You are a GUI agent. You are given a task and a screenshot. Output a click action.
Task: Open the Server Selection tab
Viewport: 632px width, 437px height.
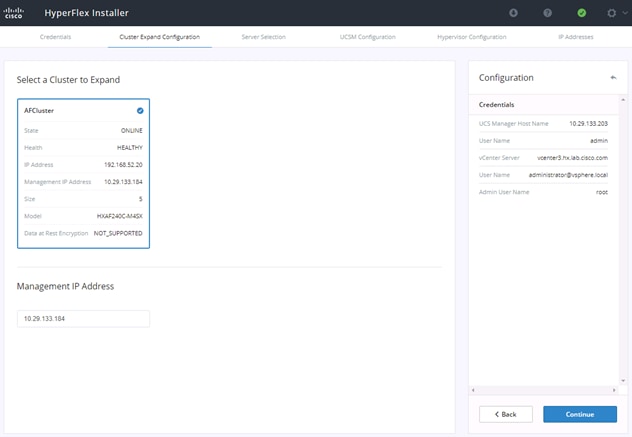(264, 37)
